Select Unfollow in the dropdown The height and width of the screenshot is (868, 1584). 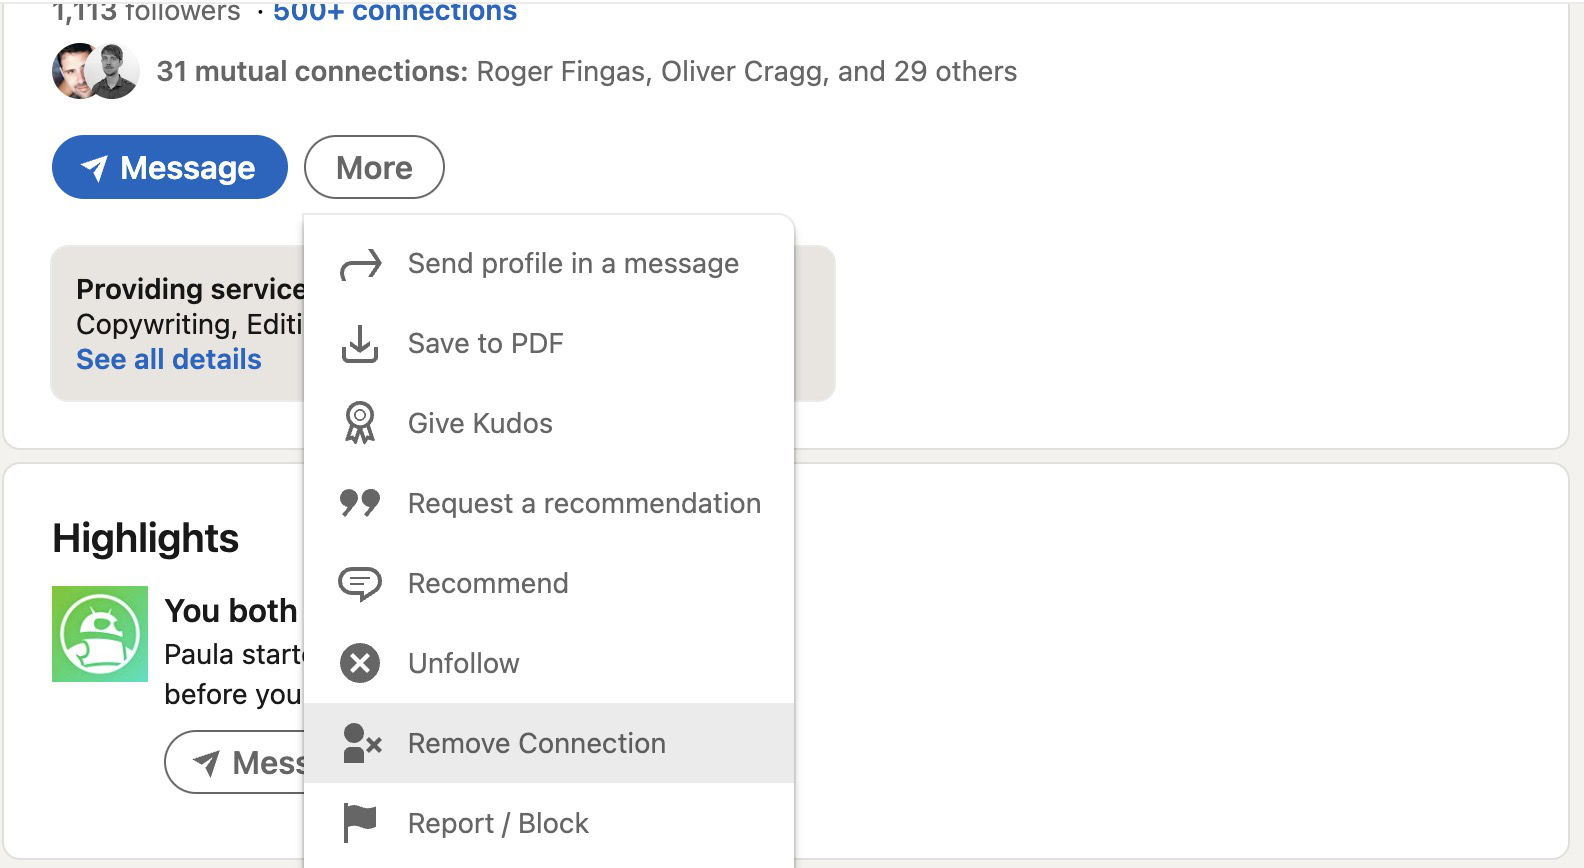pos(463,663)
